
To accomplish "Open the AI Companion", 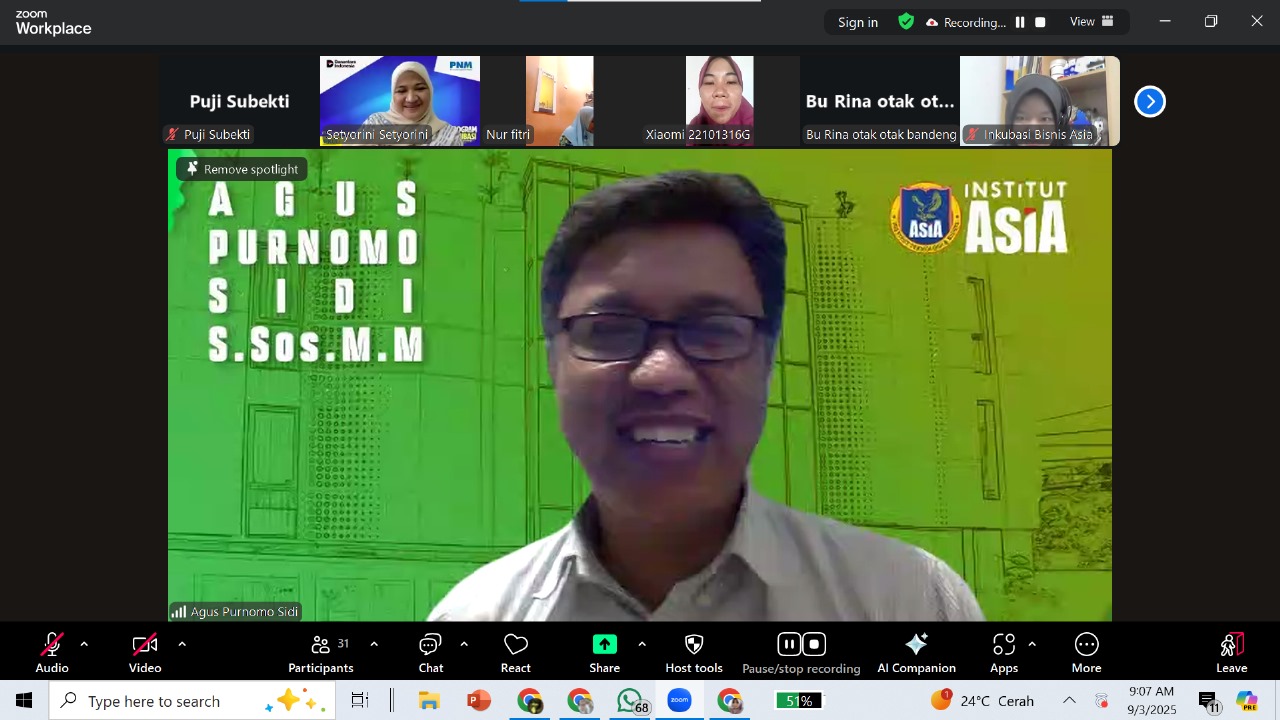I will [x=916, y=652].
